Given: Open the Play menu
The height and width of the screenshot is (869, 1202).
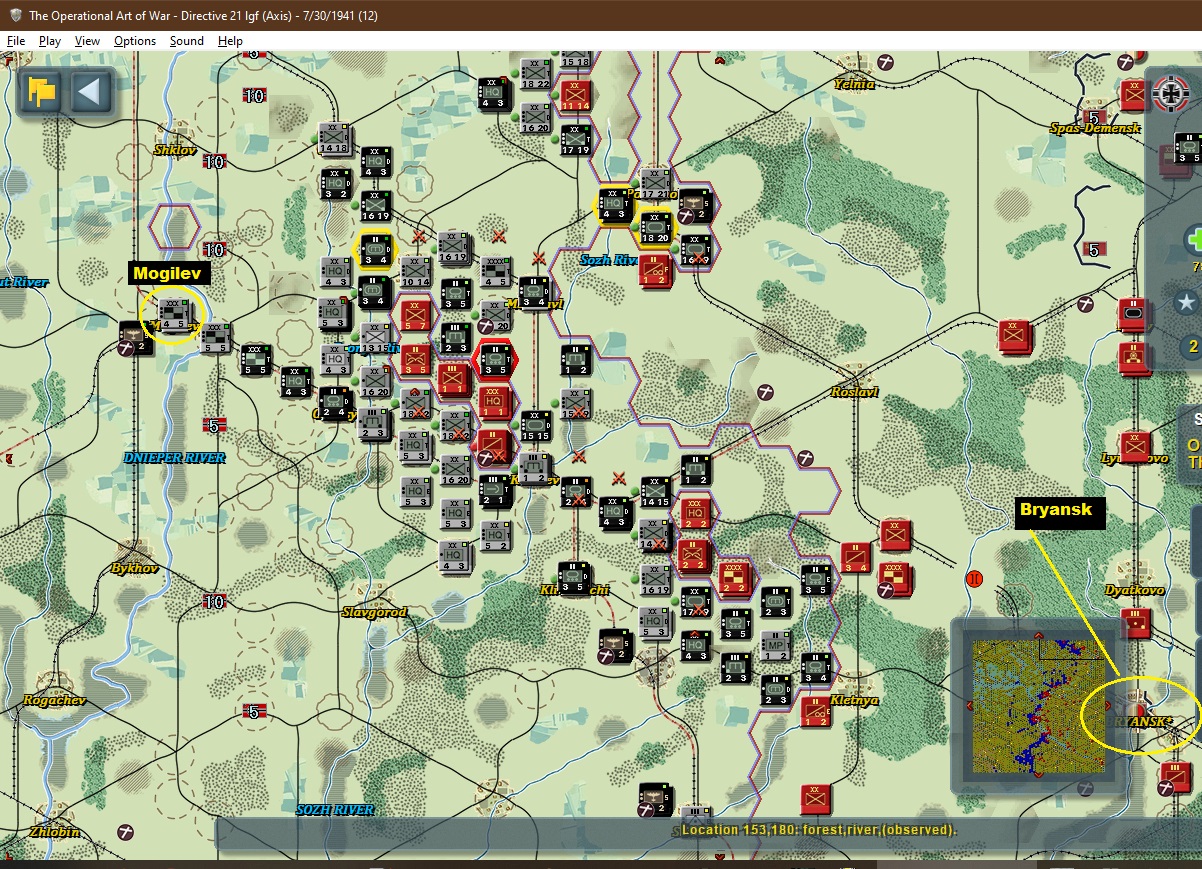Looking at the screenshot, I should [50, 41].
